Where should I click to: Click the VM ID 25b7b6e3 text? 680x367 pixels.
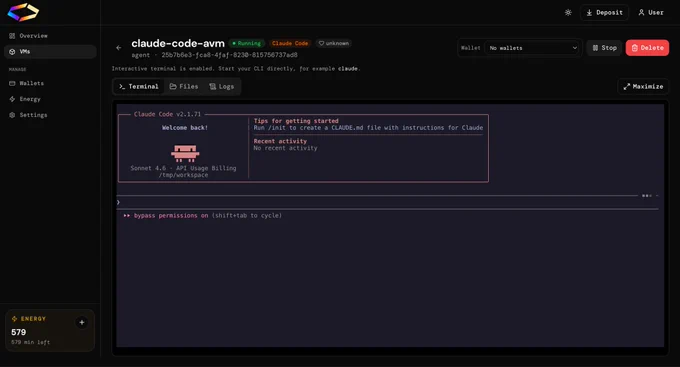click(x=229, y=55)
